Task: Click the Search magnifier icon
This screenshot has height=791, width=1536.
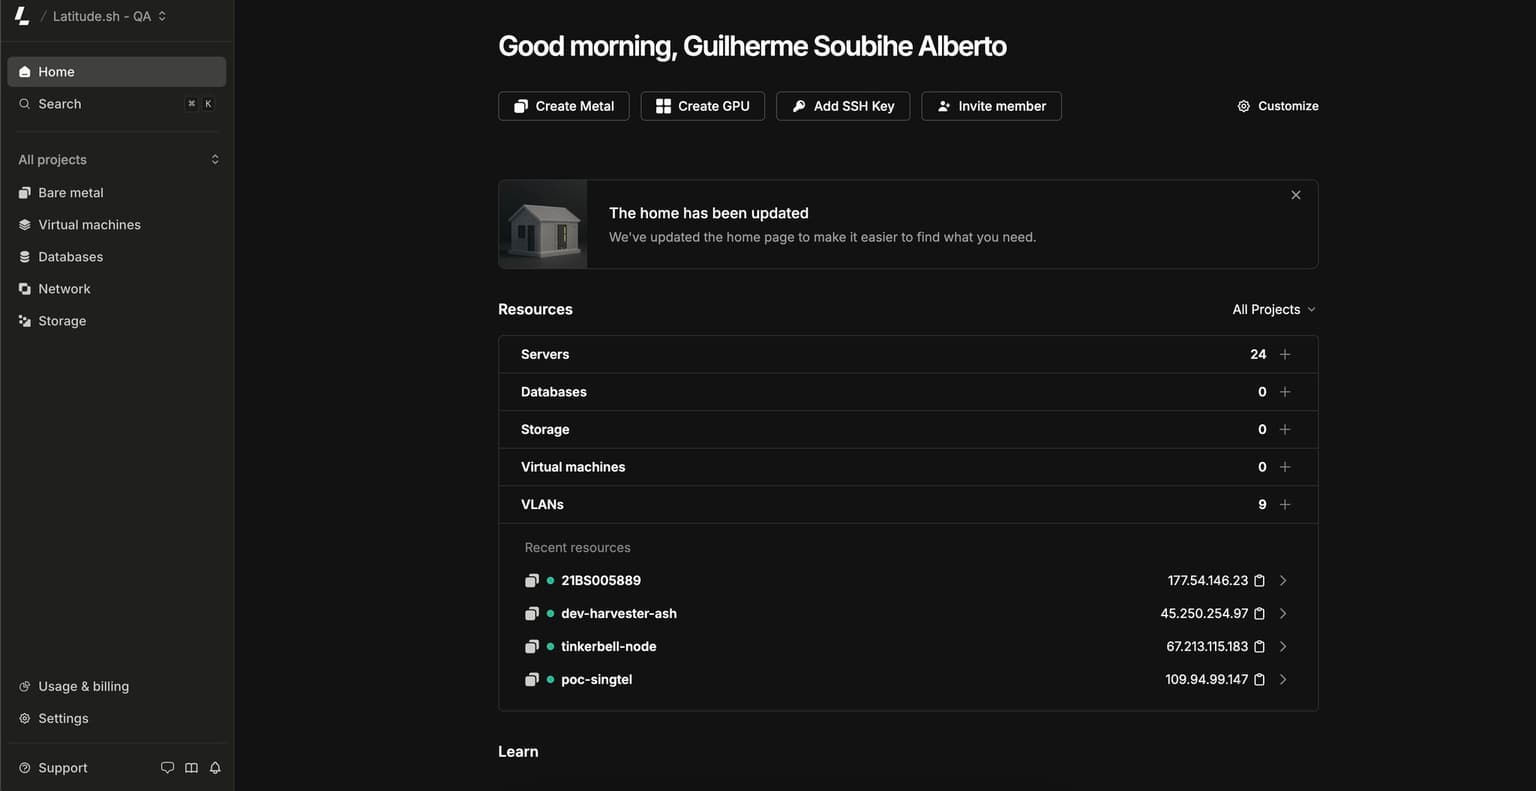Action: pyautogui.click(x=24, y=103)
